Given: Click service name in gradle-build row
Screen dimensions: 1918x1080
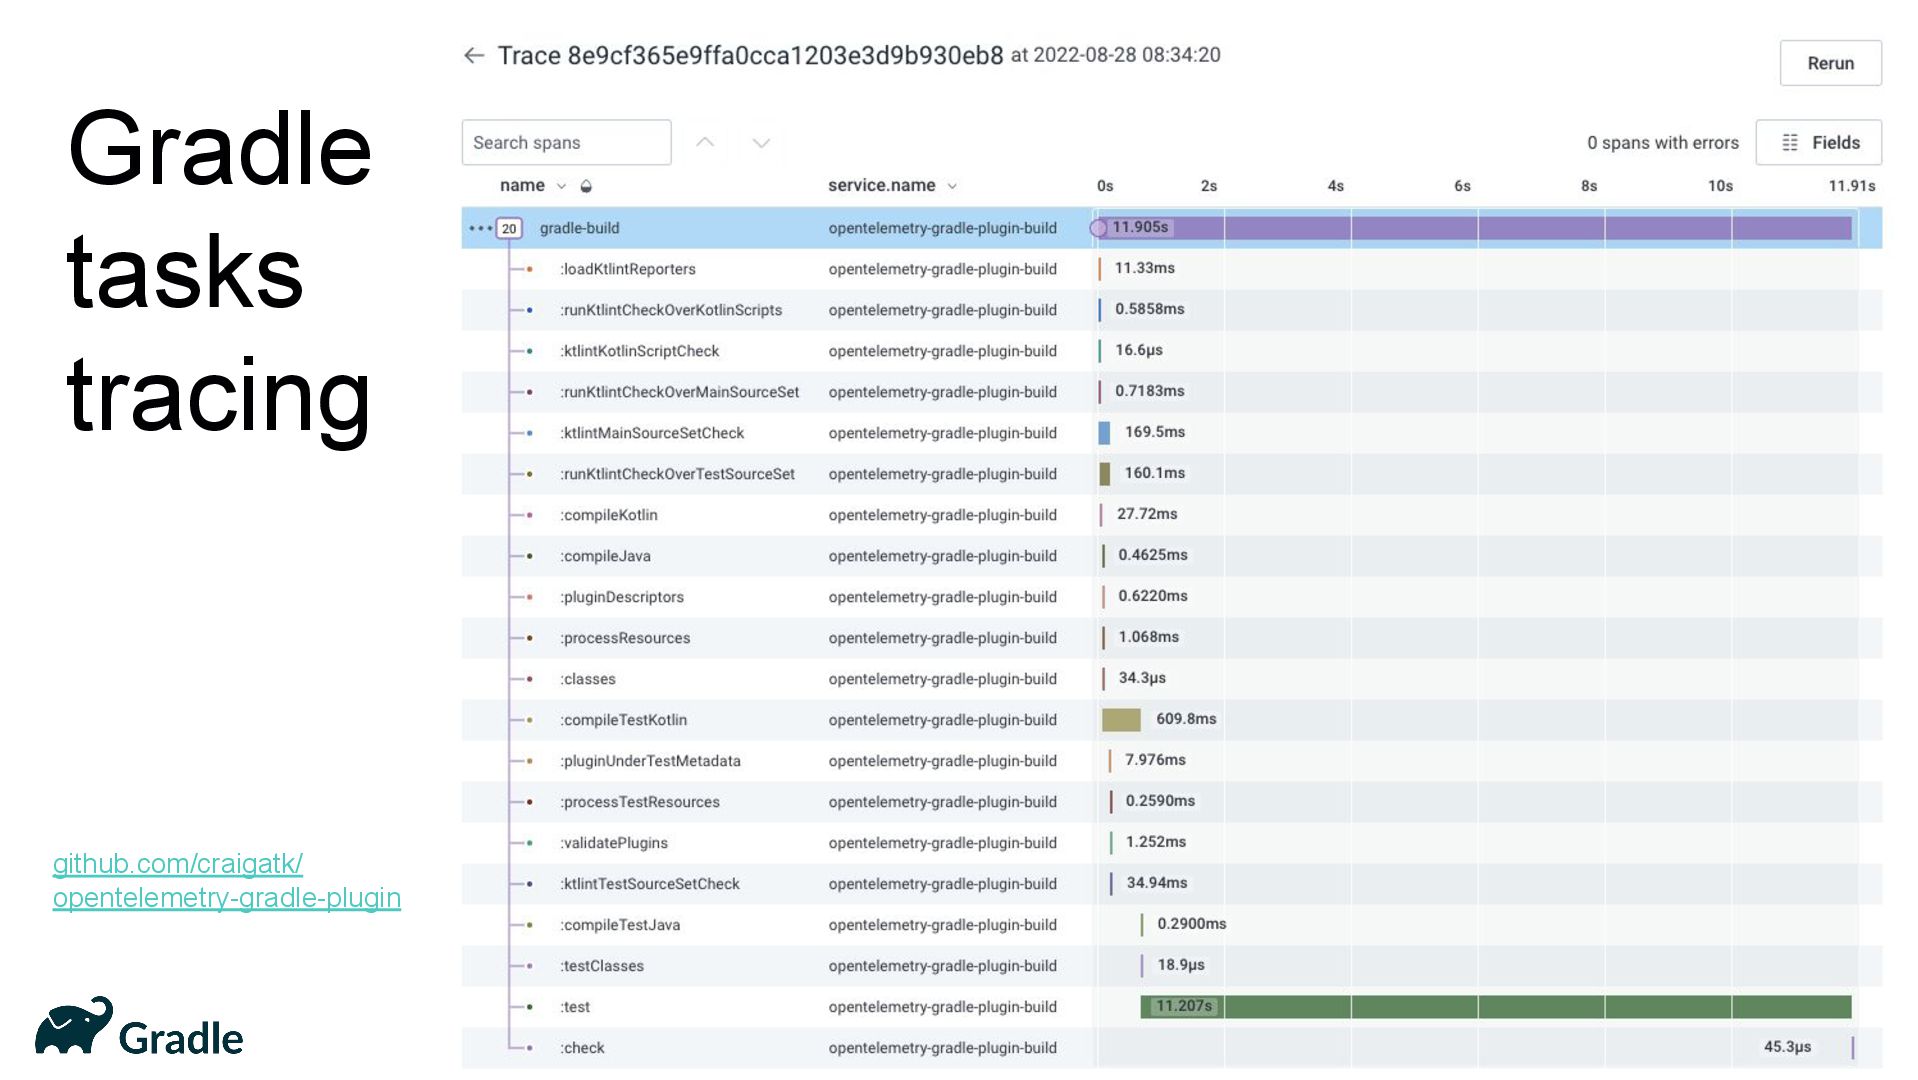Looking at the screenshot, I should point(942,228).
